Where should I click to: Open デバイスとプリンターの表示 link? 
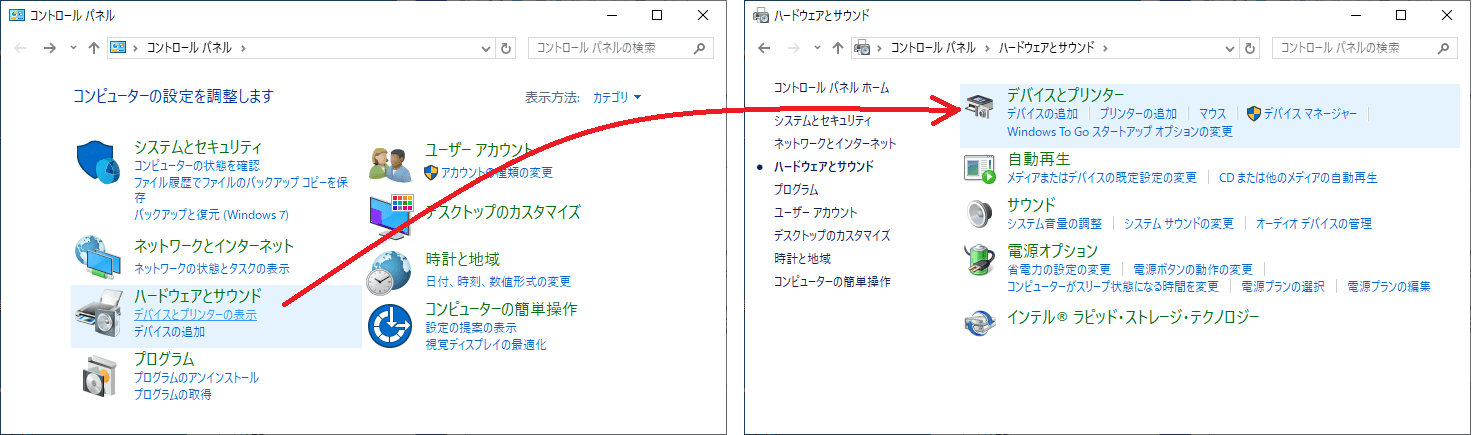(x=195, y=315)
